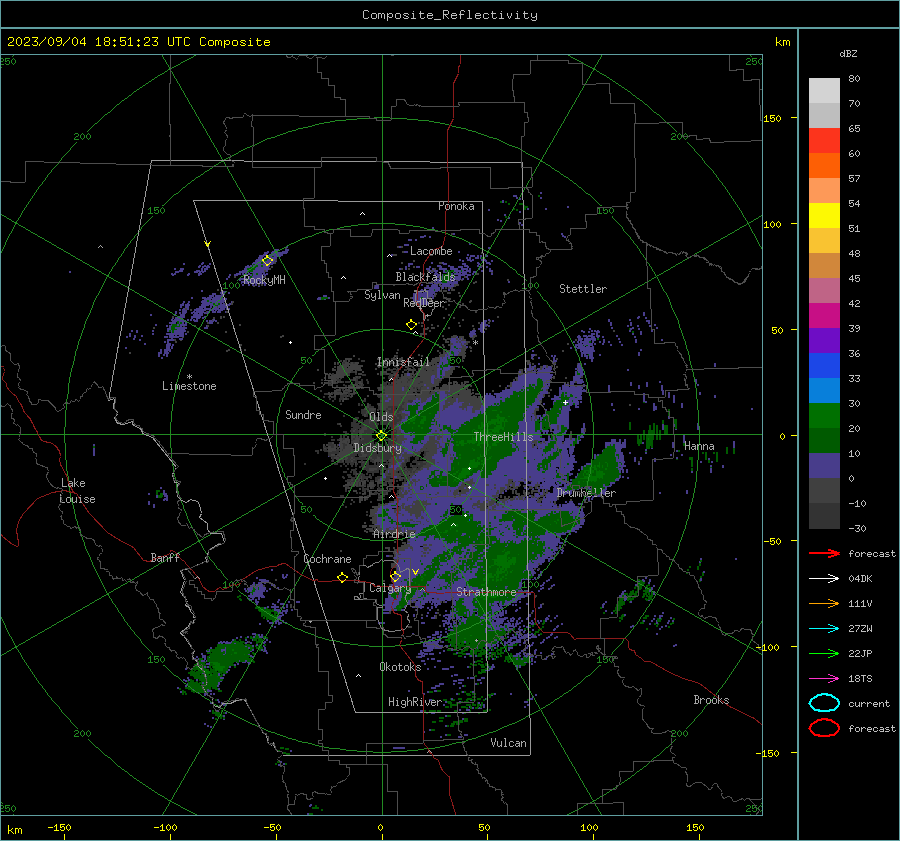Click the 51 dBZ yellow swatch
900x841 pixels.
(824, 215)
